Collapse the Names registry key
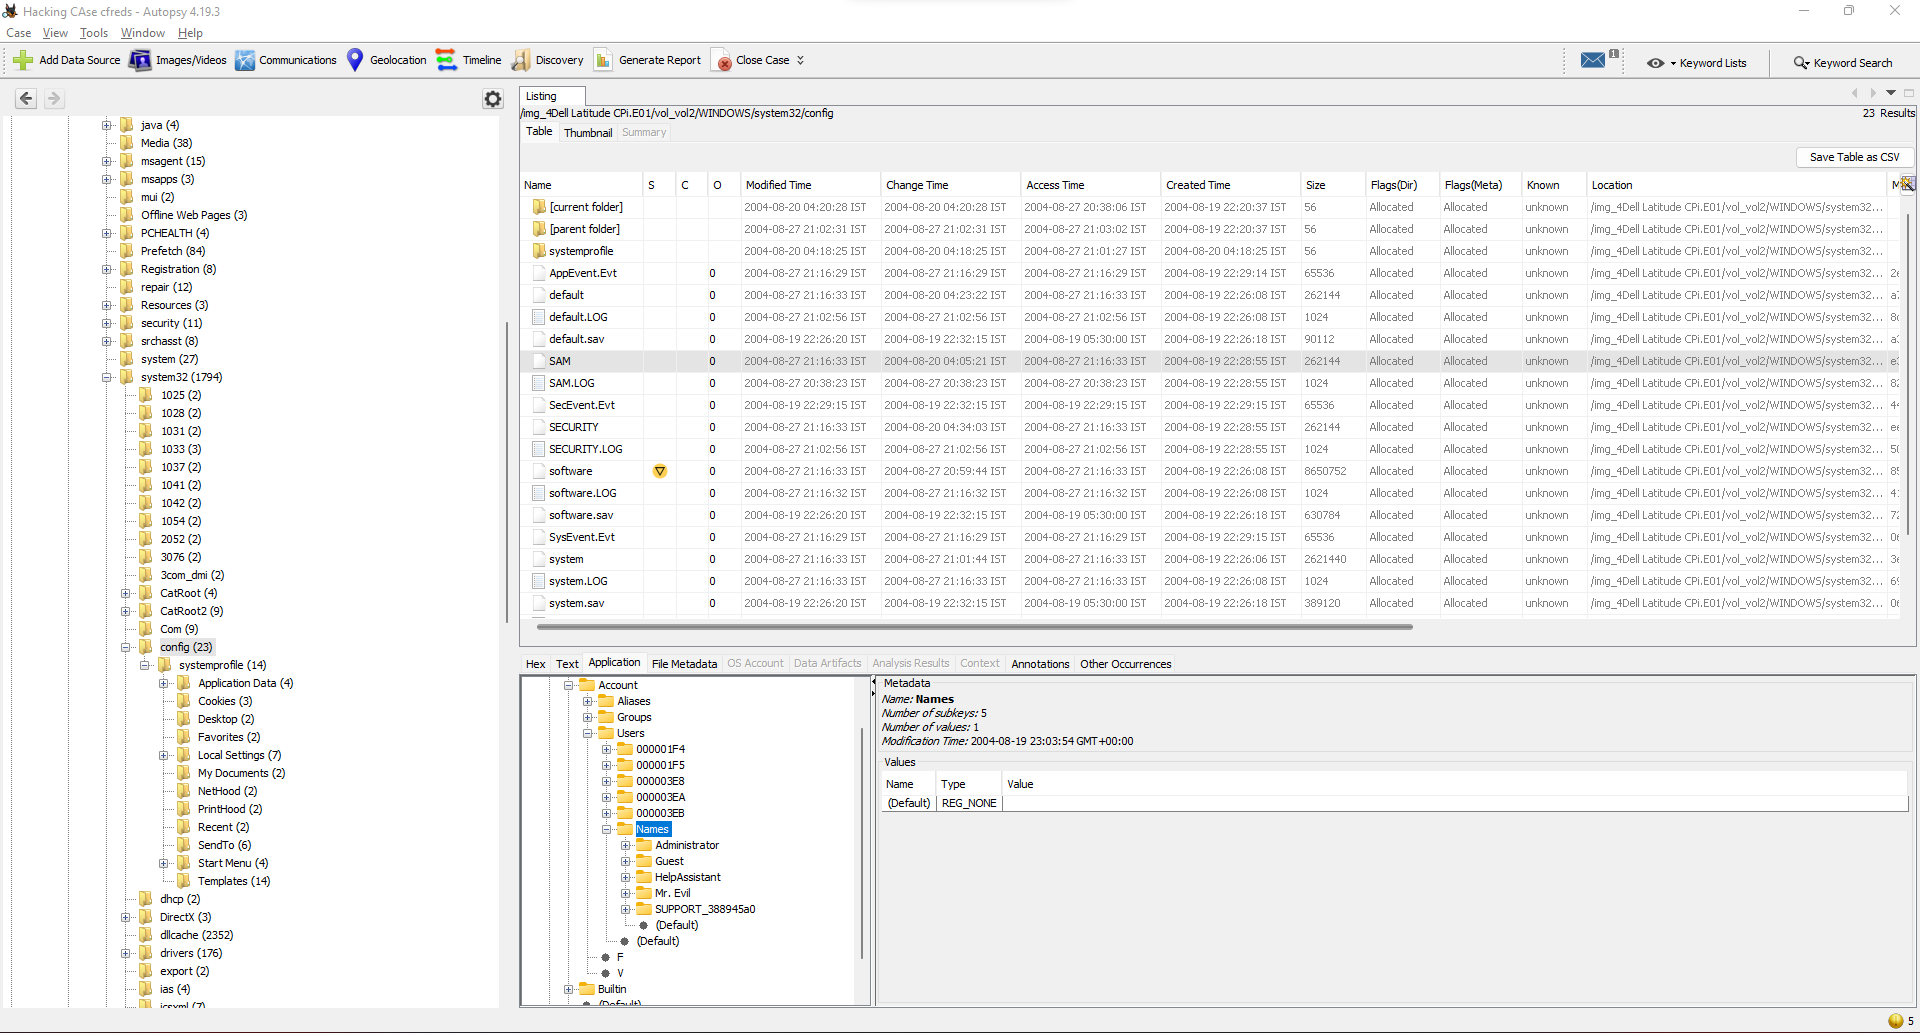 (x=606, y=829)
